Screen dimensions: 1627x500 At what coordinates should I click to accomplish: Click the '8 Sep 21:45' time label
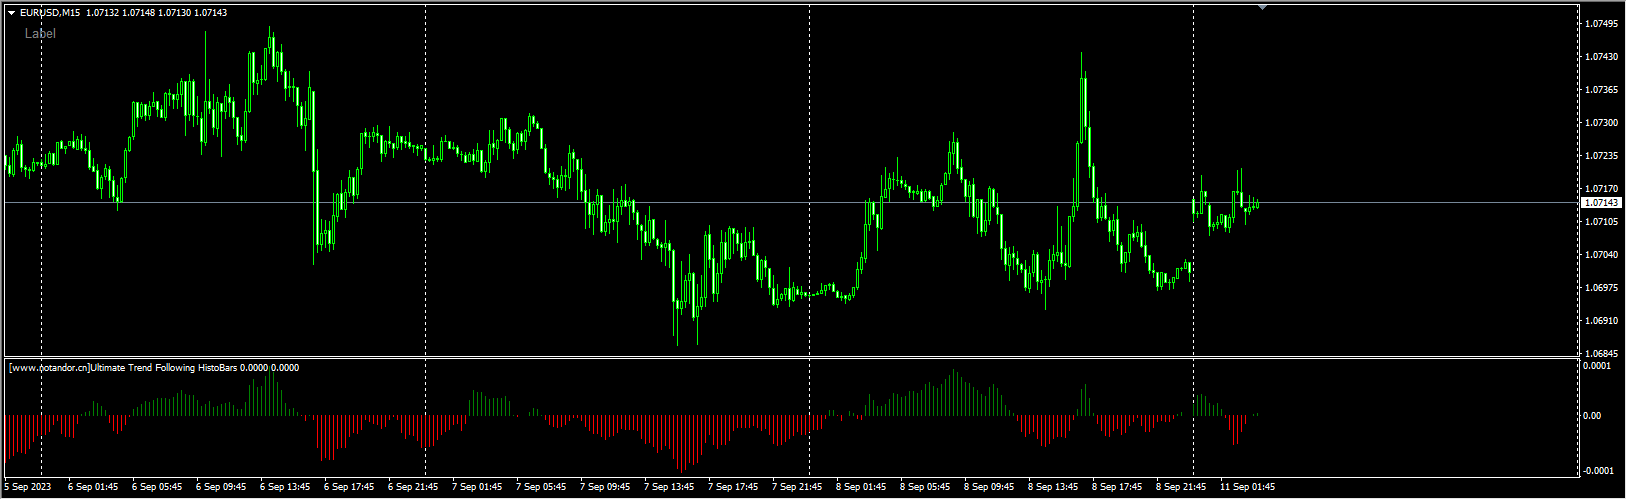tap(1181, 487)
